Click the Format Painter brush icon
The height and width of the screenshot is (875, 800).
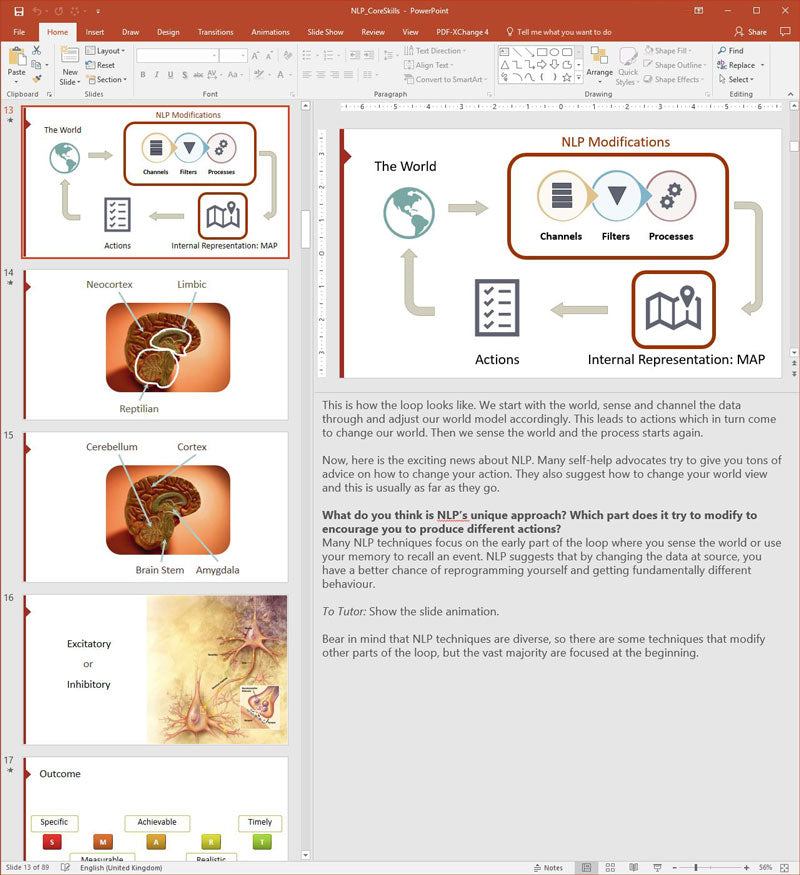coord(37,79)
